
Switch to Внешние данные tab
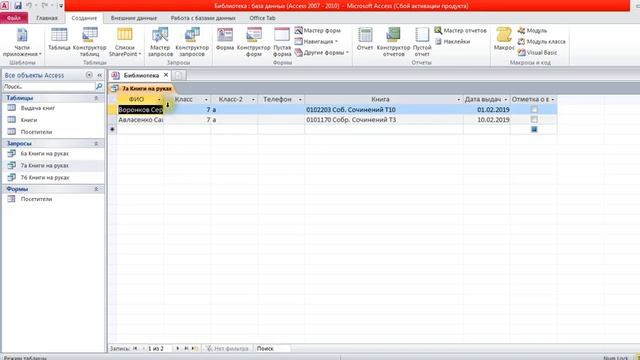[x=134, y=18]
